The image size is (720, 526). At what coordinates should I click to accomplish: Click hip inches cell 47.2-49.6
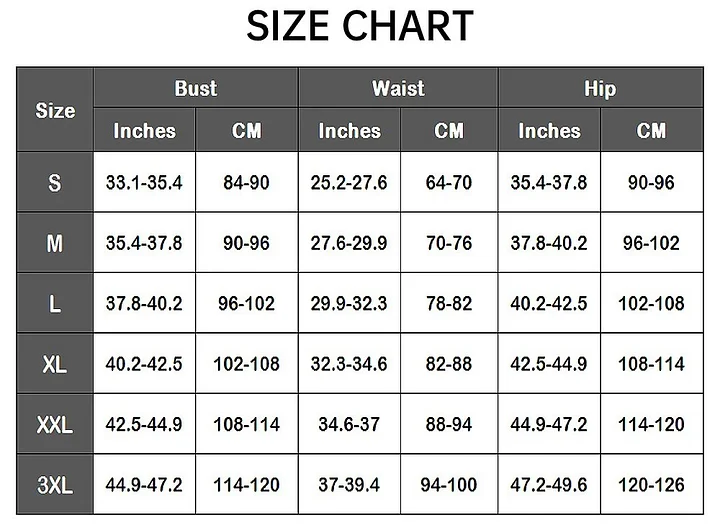tap(549, 485)
